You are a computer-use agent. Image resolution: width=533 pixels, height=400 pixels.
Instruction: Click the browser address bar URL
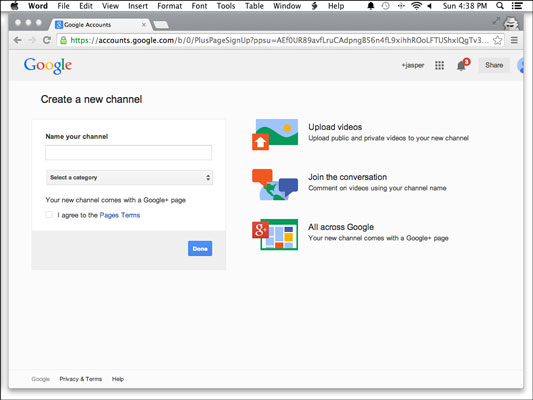pos(279,40)
